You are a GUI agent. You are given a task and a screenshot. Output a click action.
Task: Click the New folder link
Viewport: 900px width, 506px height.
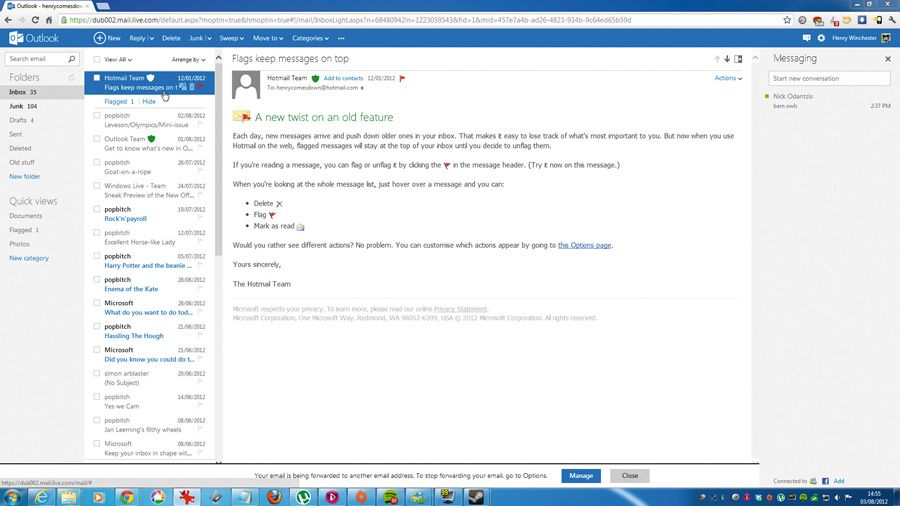(x=25, y=177)
